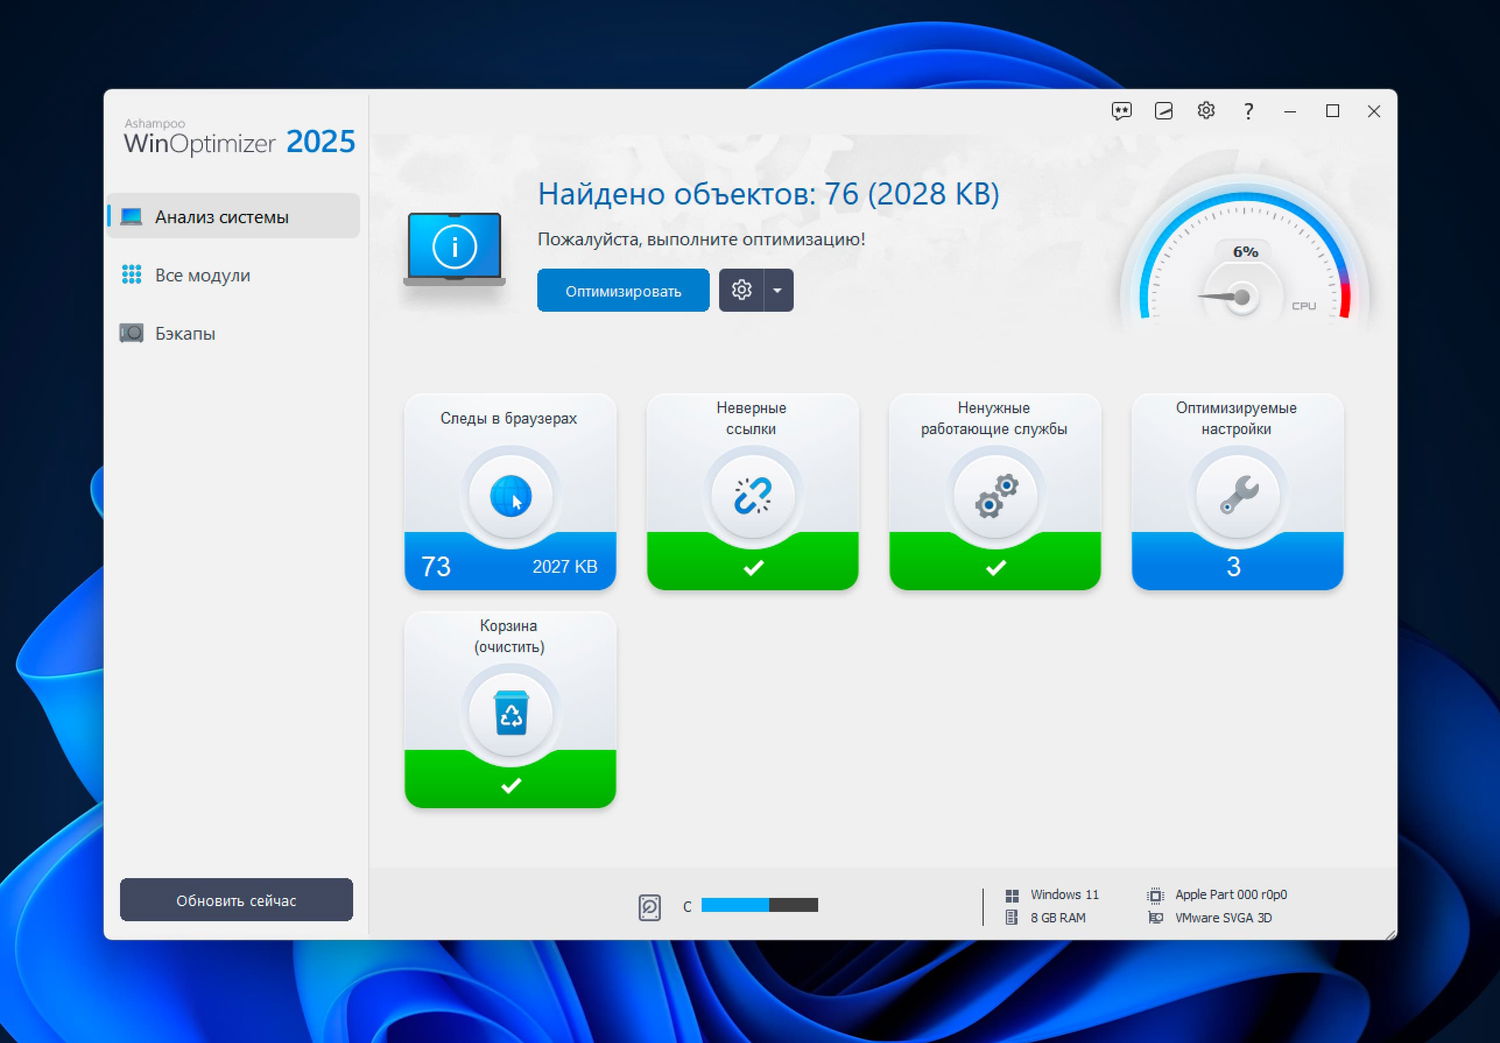Open settings gear in title bar
Viewport: 1500px width, 1043px height.
1206,111
